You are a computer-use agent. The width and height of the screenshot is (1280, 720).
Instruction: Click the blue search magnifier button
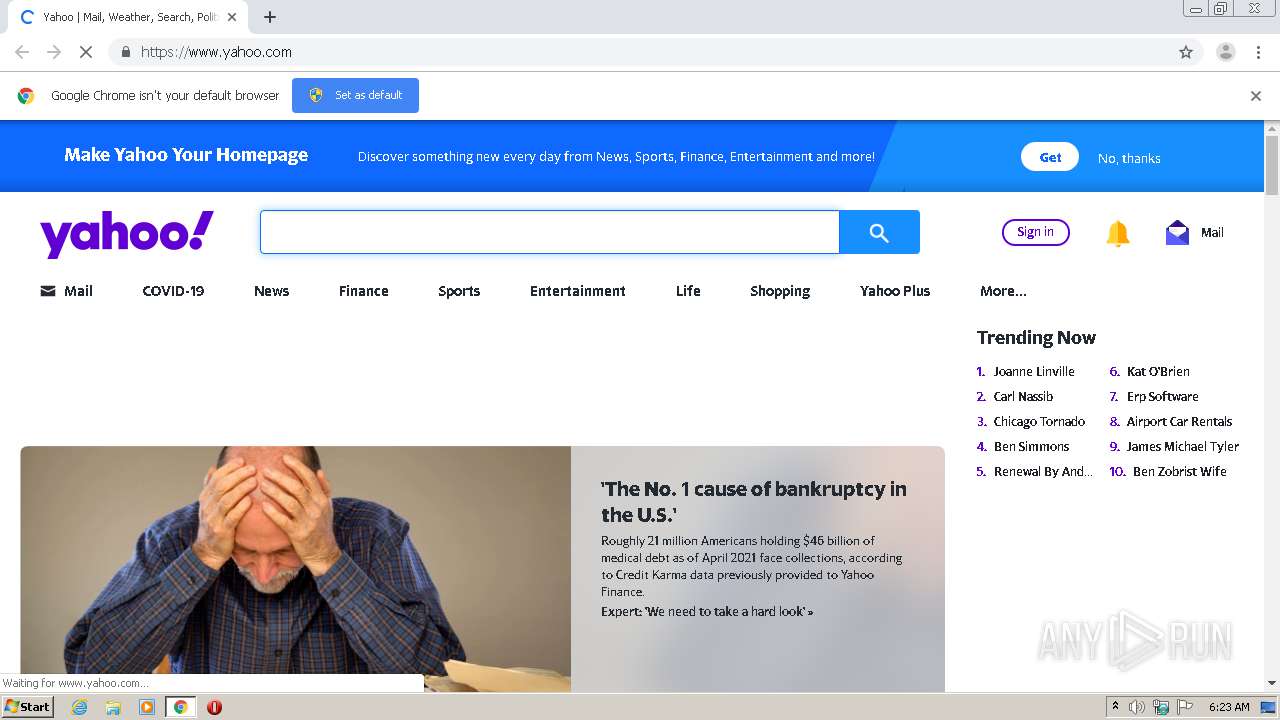tap(879, 232)
